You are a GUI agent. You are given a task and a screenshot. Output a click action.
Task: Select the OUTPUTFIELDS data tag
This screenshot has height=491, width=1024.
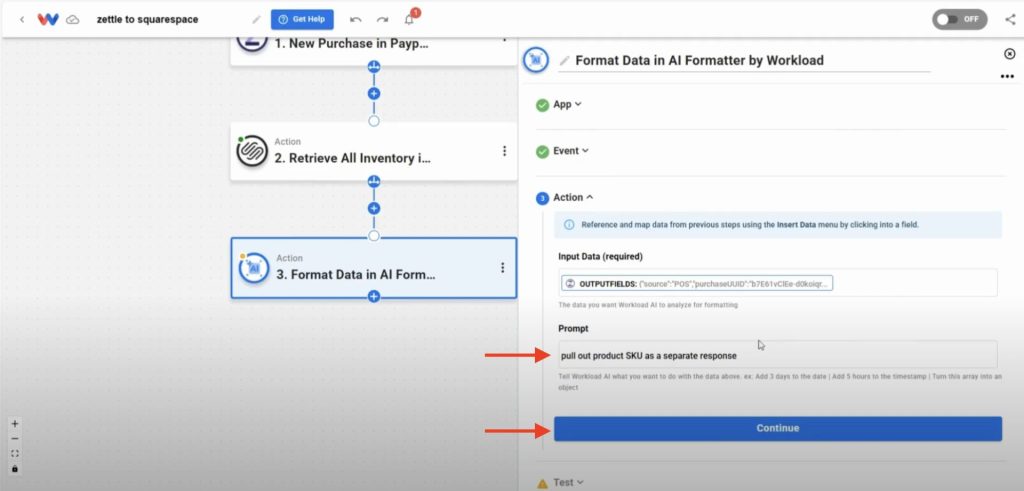[697, 284]
